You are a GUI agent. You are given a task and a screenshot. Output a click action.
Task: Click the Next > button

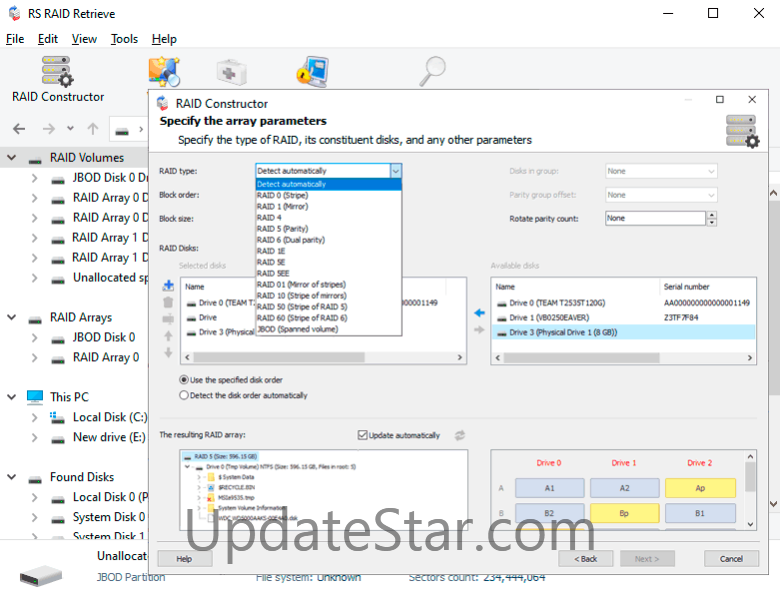pyautogui.click(x=647, y=559)
